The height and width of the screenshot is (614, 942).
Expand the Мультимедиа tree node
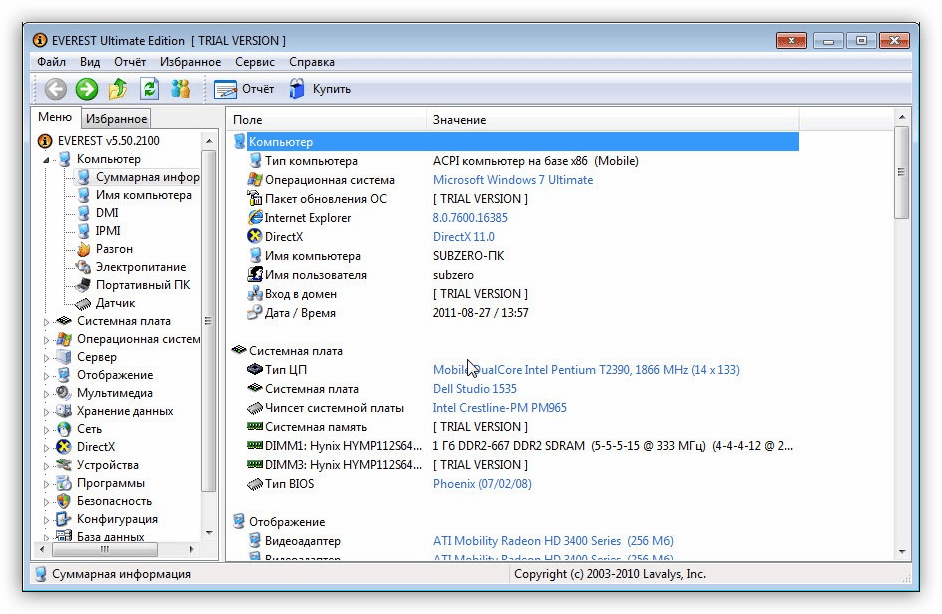click(x=46, y=394)
